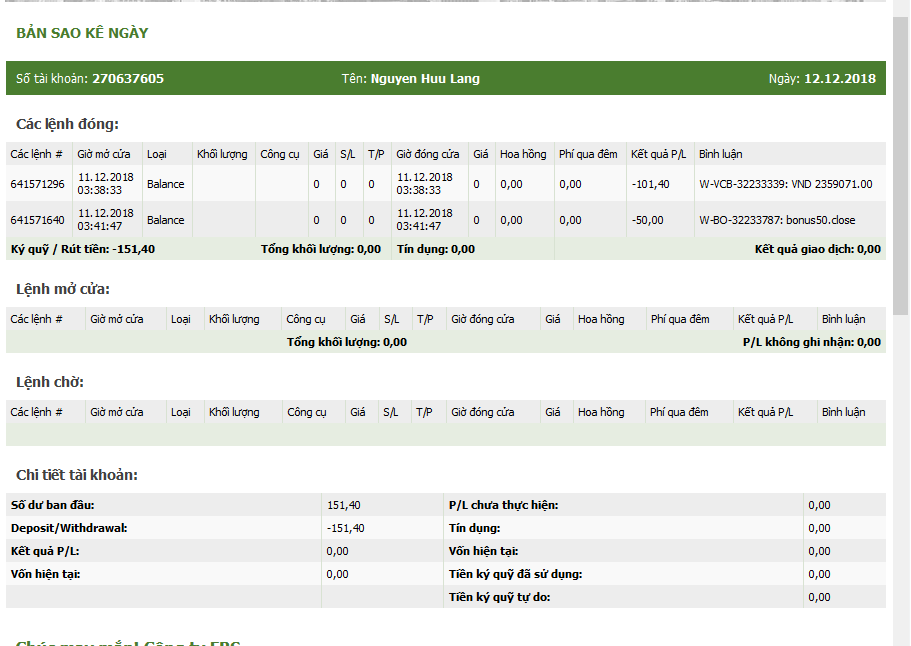Click the Deposit/Withdrawal value -151,40
911x646 pixels.
tap(346, 528)
